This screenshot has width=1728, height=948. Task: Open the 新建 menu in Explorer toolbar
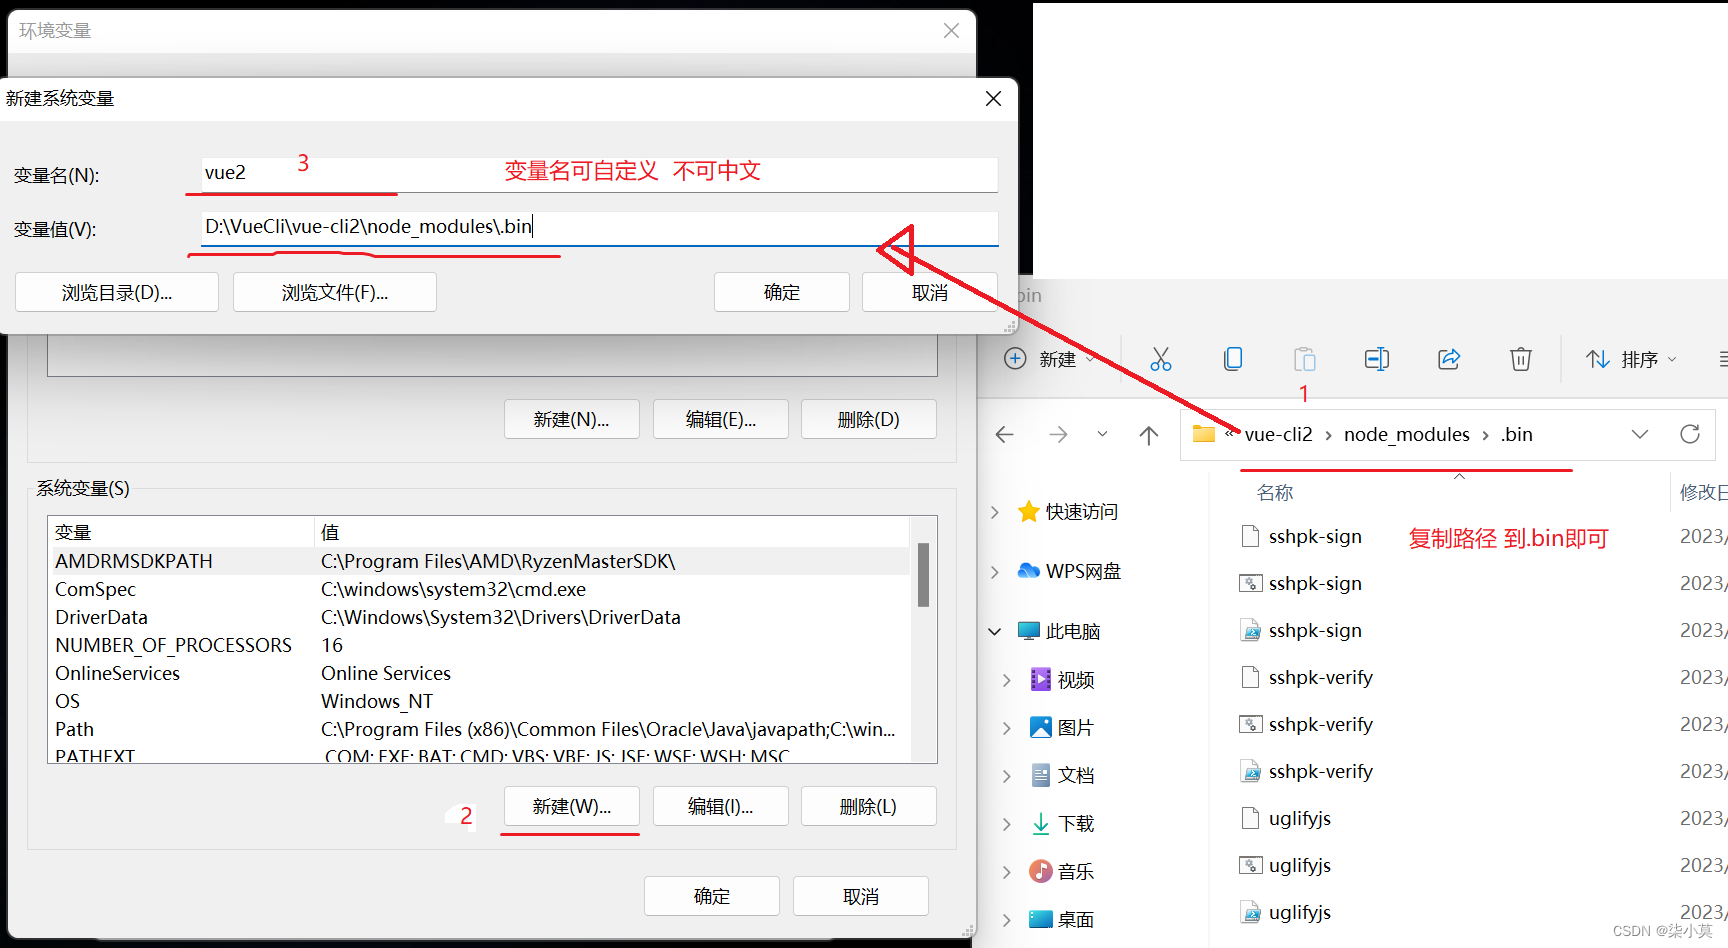coord(1049,359)
